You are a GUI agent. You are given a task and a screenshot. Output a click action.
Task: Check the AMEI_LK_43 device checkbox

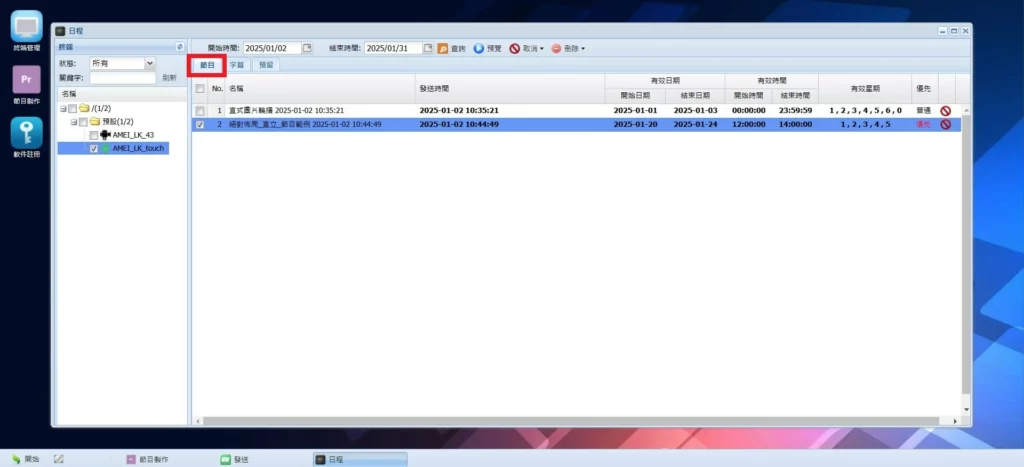(x=94, y=135)
